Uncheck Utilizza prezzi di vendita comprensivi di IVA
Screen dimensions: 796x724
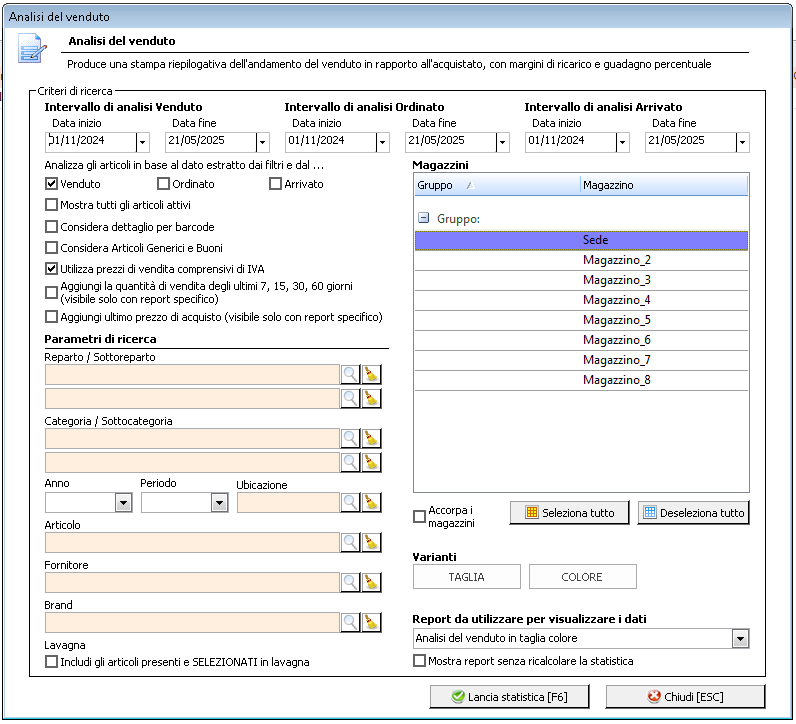[x=51, y=269]
